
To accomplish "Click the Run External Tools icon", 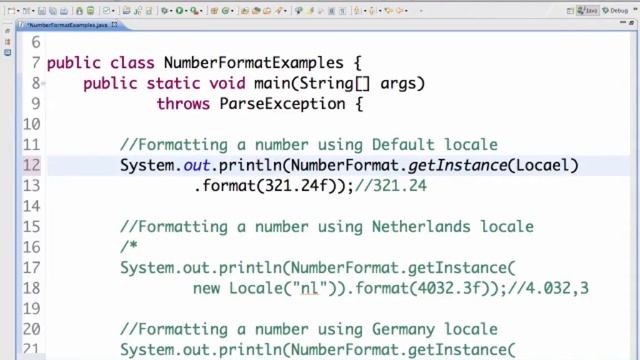I will click(194, 11).
